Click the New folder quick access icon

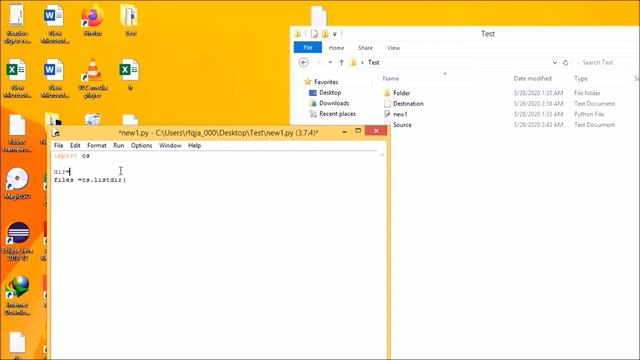tap(325, 34)
